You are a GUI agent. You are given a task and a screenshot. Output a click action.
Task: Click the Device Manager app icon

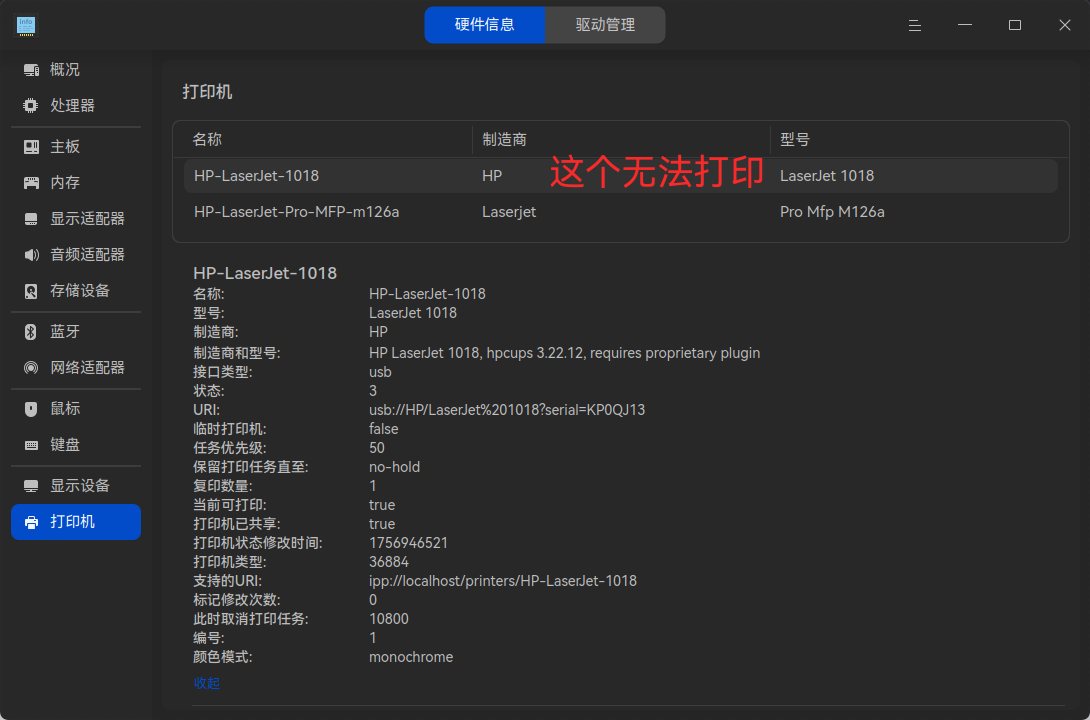[26, 26]
